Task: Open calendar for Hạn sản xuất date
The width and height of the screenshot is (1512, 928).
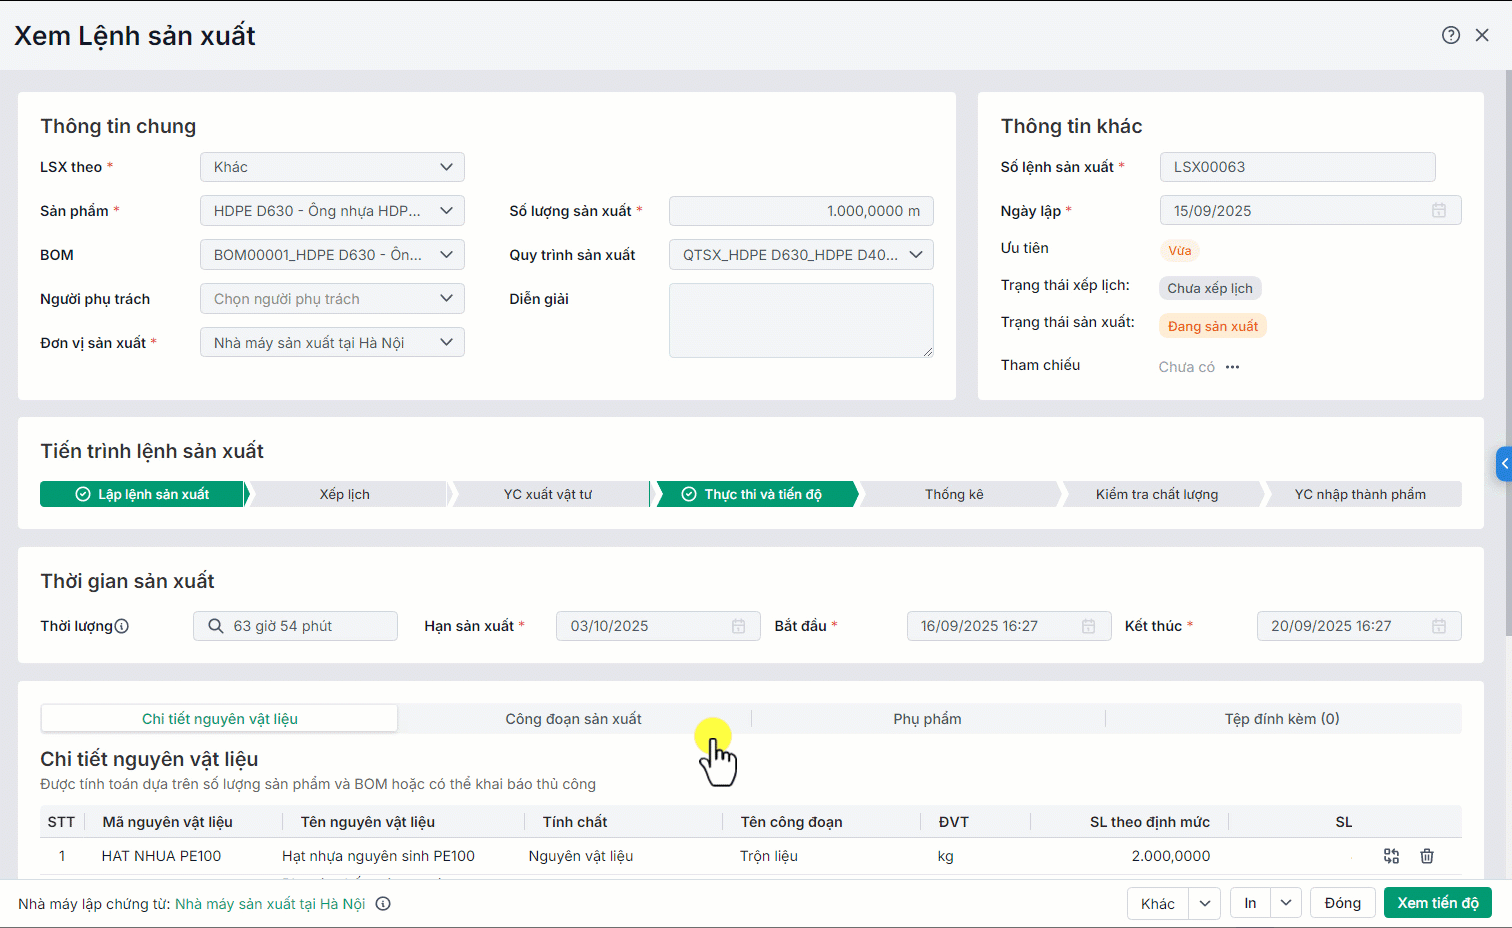Action: point(738,626)
